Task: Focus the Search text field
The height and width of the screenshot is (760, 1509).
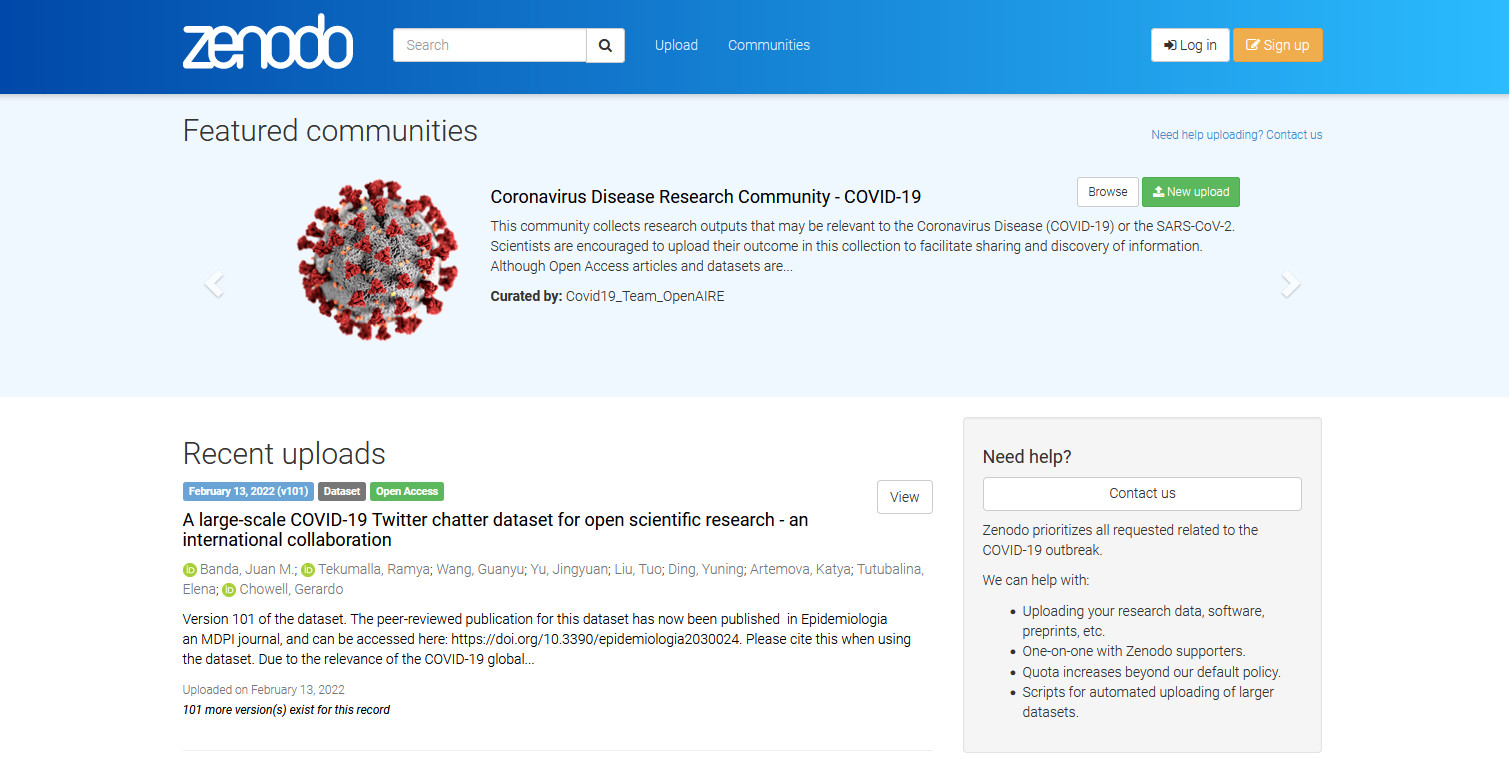Action: [x=489, y=45]
